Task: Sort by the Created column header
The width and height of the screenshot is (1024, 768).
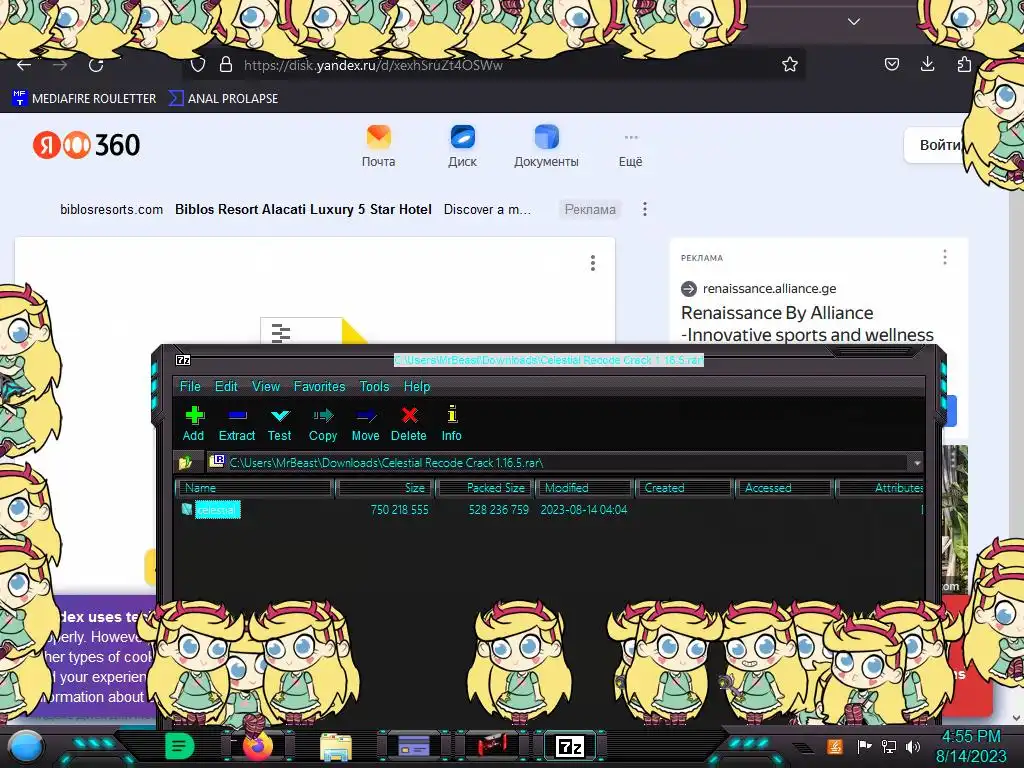Action: 684,488
